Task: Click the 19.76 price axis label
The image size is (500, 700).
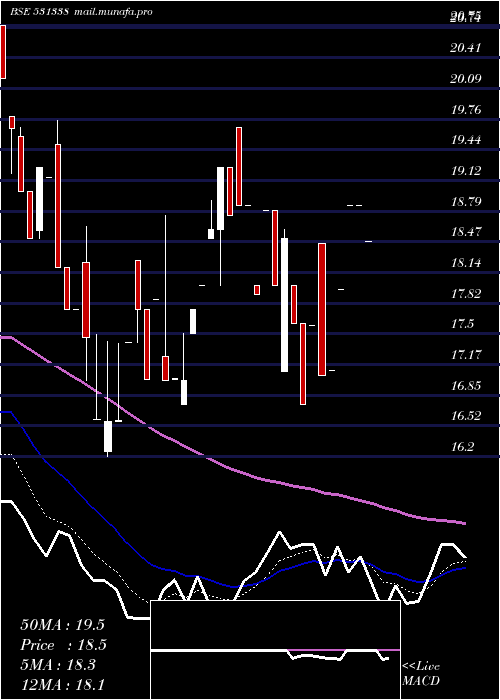Action: pyautogui.click(x=466, y=109)
